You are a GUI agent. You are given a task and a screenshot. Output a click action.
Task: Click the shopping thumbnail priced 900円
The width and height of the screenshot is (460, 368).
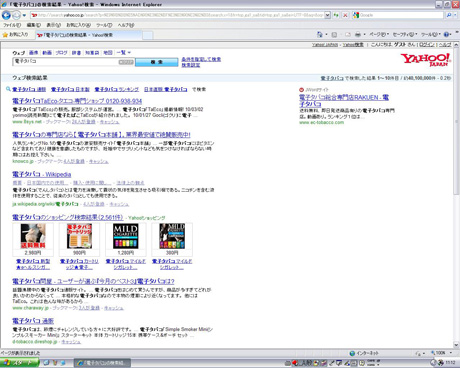tap(79, 236)
